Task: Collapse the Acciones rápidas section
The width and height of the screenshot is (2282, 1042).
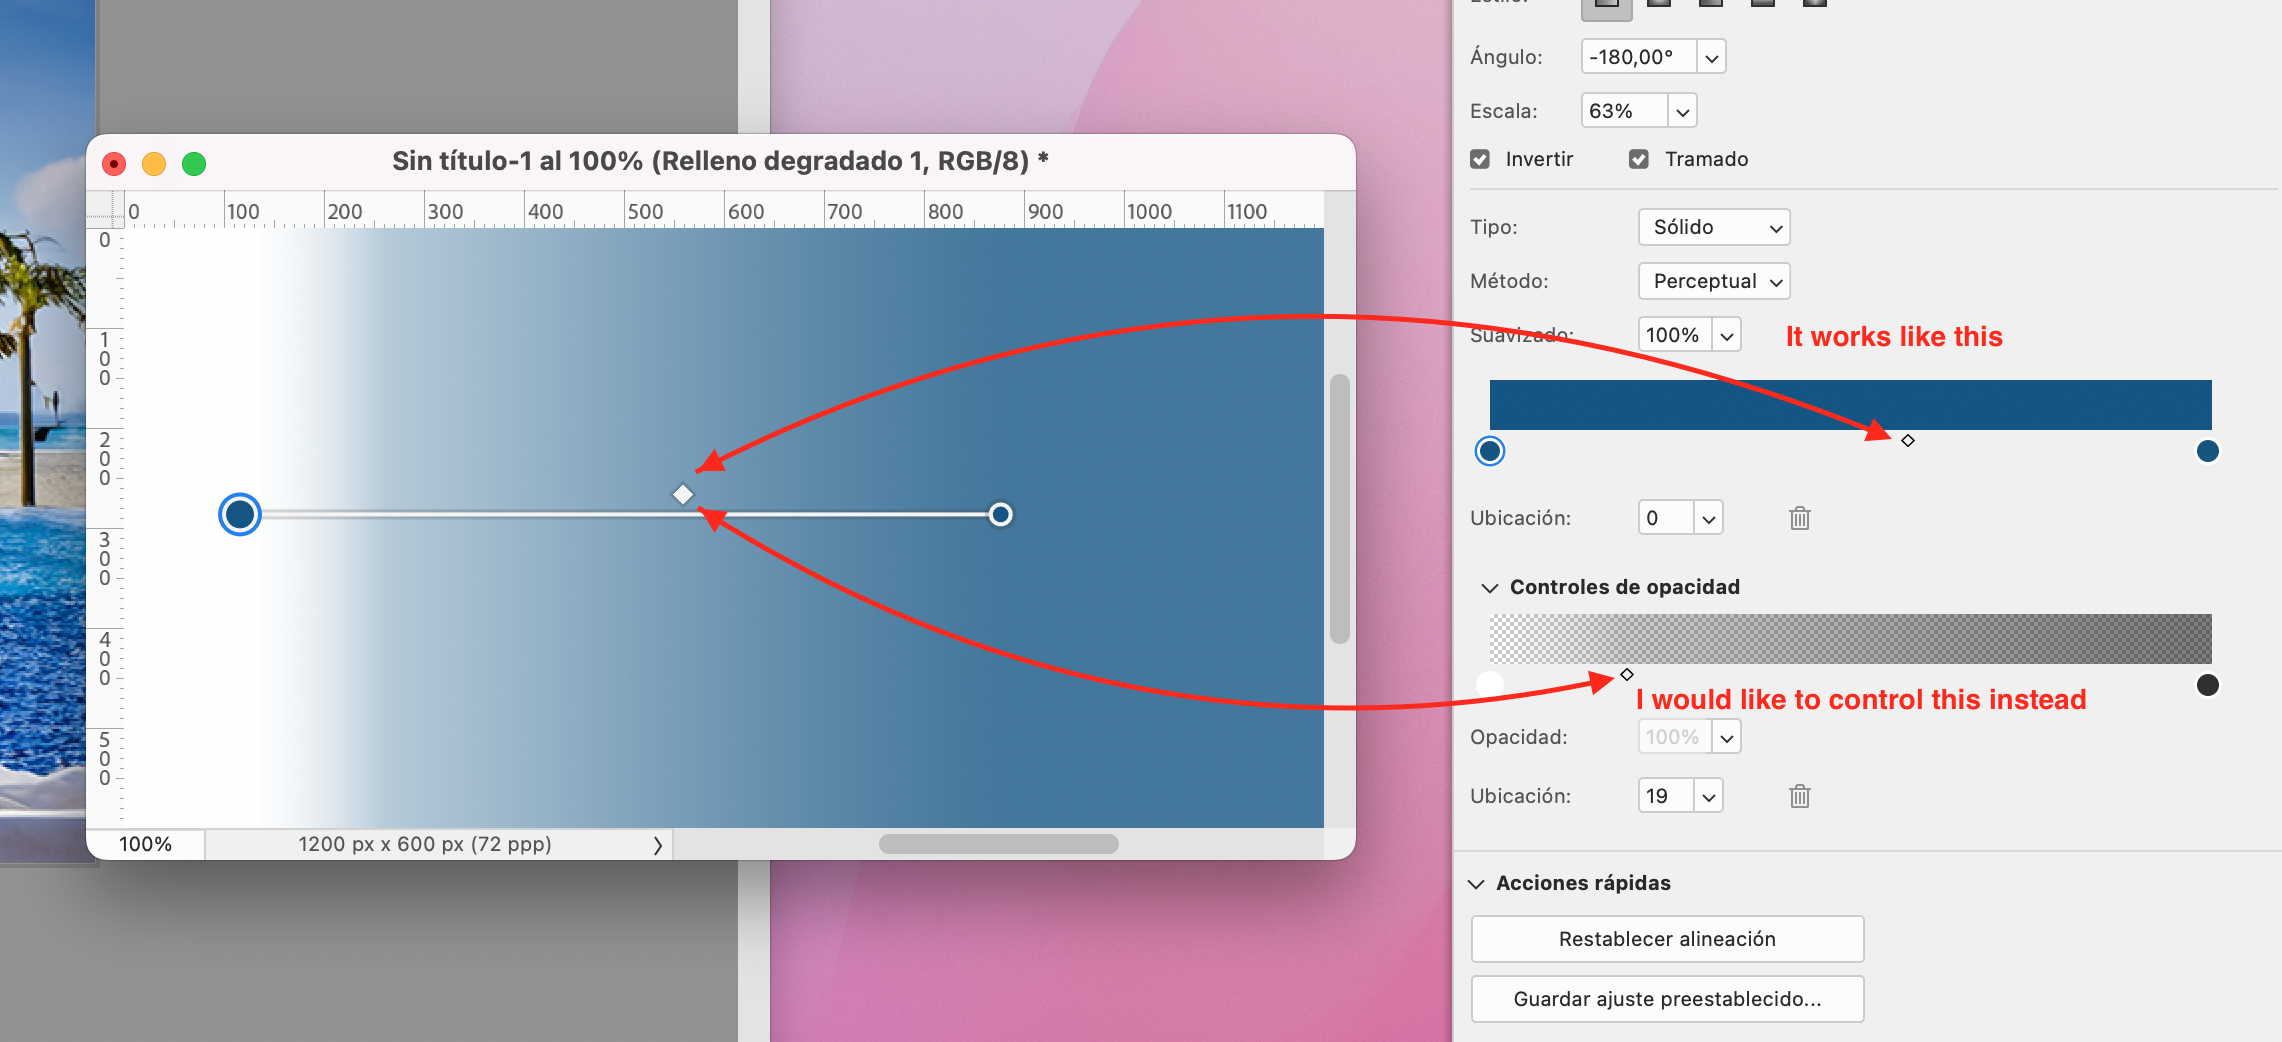Action: [x=1477, y=883]
